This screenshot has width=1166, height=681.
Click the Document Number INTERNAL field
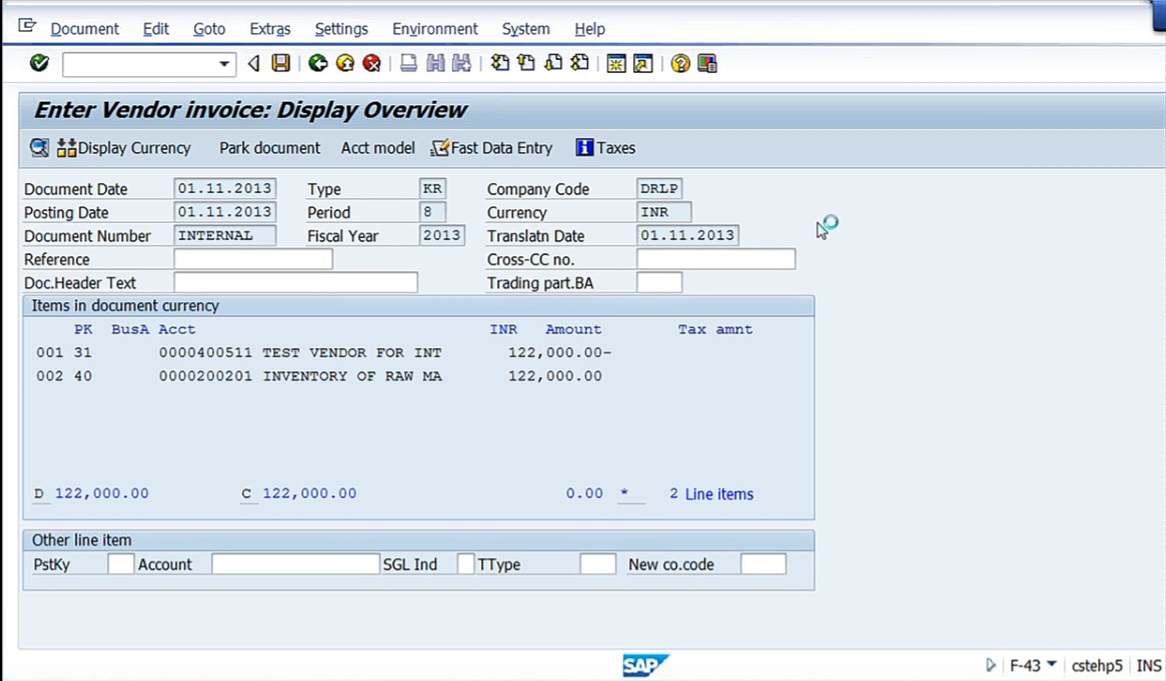pos(225,236)
